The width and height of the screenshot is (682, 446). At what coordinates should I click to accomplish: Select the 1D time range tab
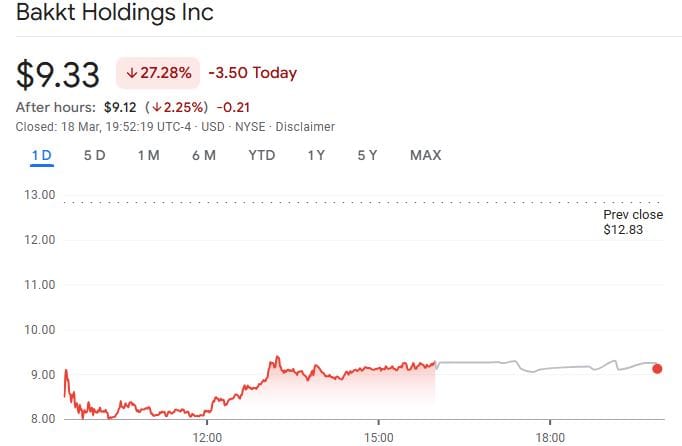[41, 155]
